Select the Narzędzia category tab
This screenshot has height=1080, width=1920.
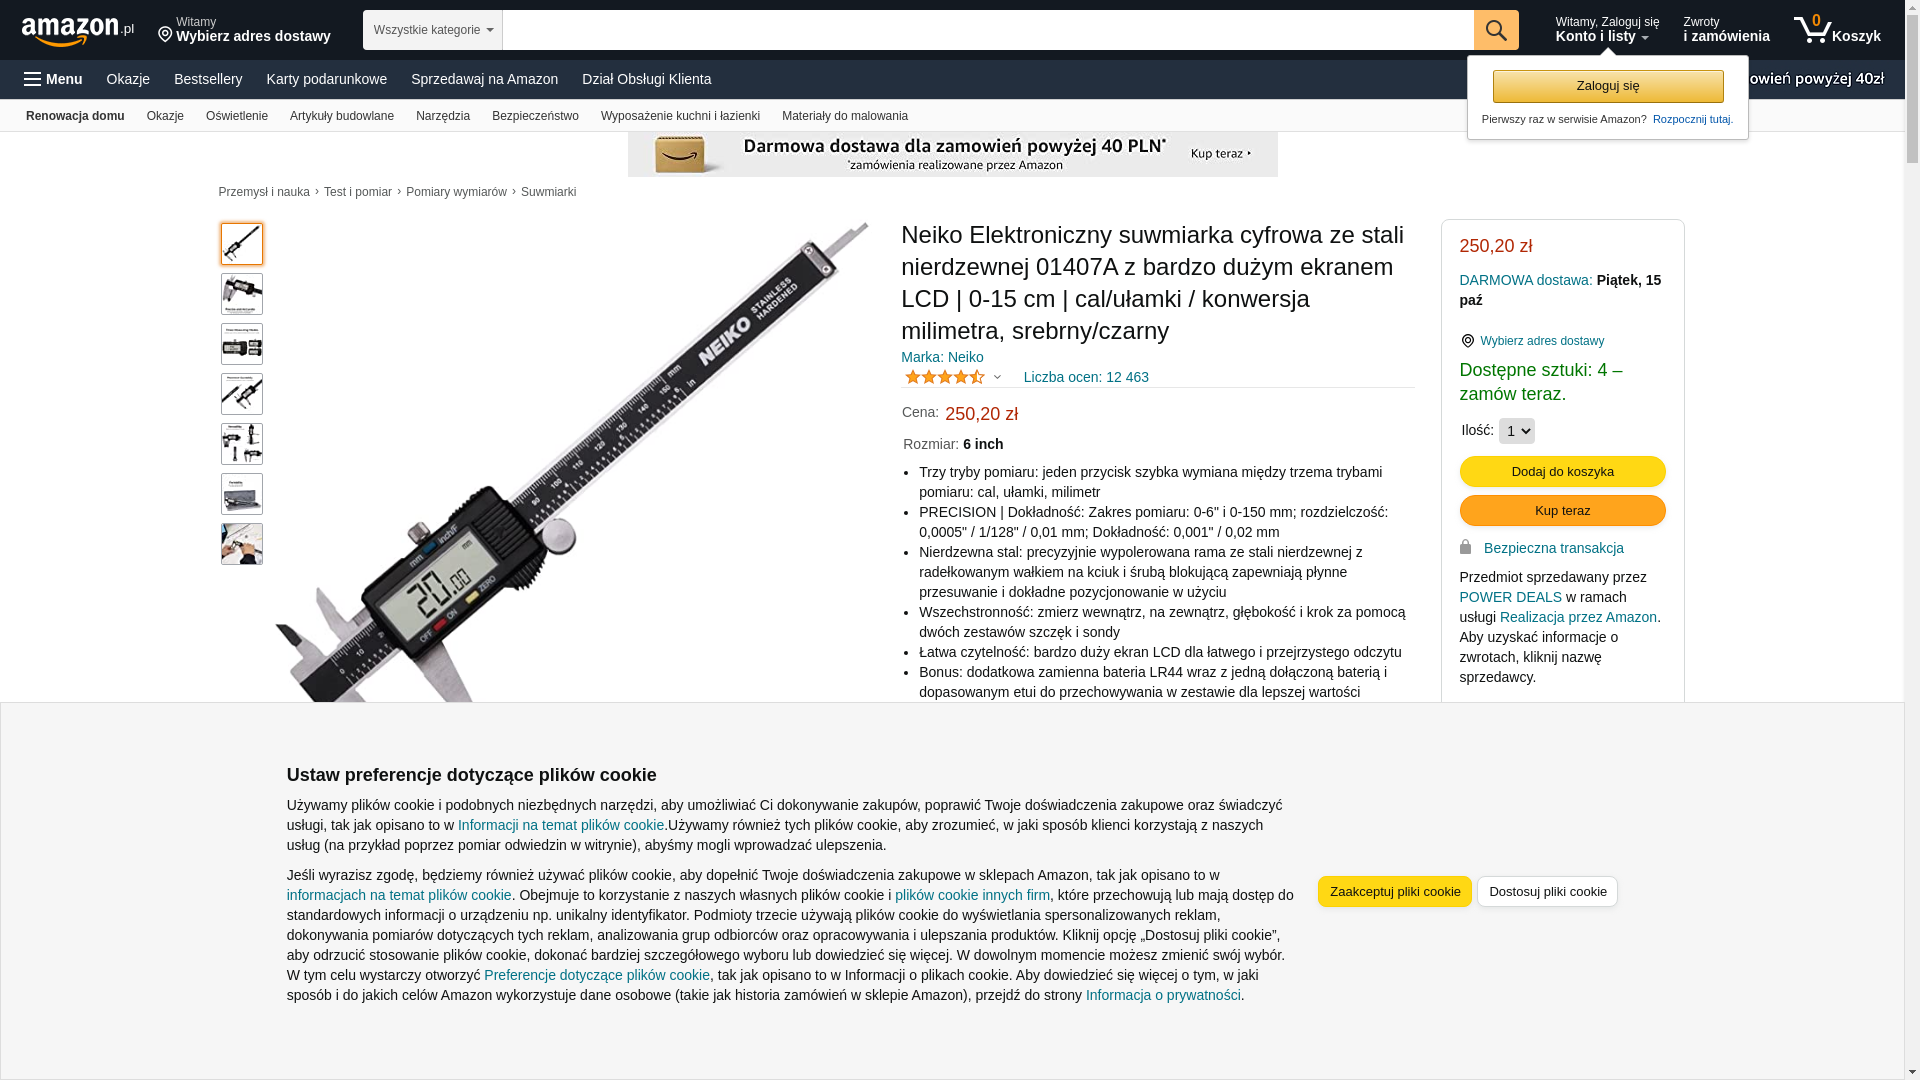click(x=443, y=116)
